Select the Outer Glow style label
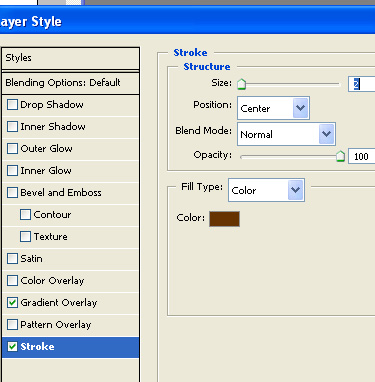 click(46, 149)
